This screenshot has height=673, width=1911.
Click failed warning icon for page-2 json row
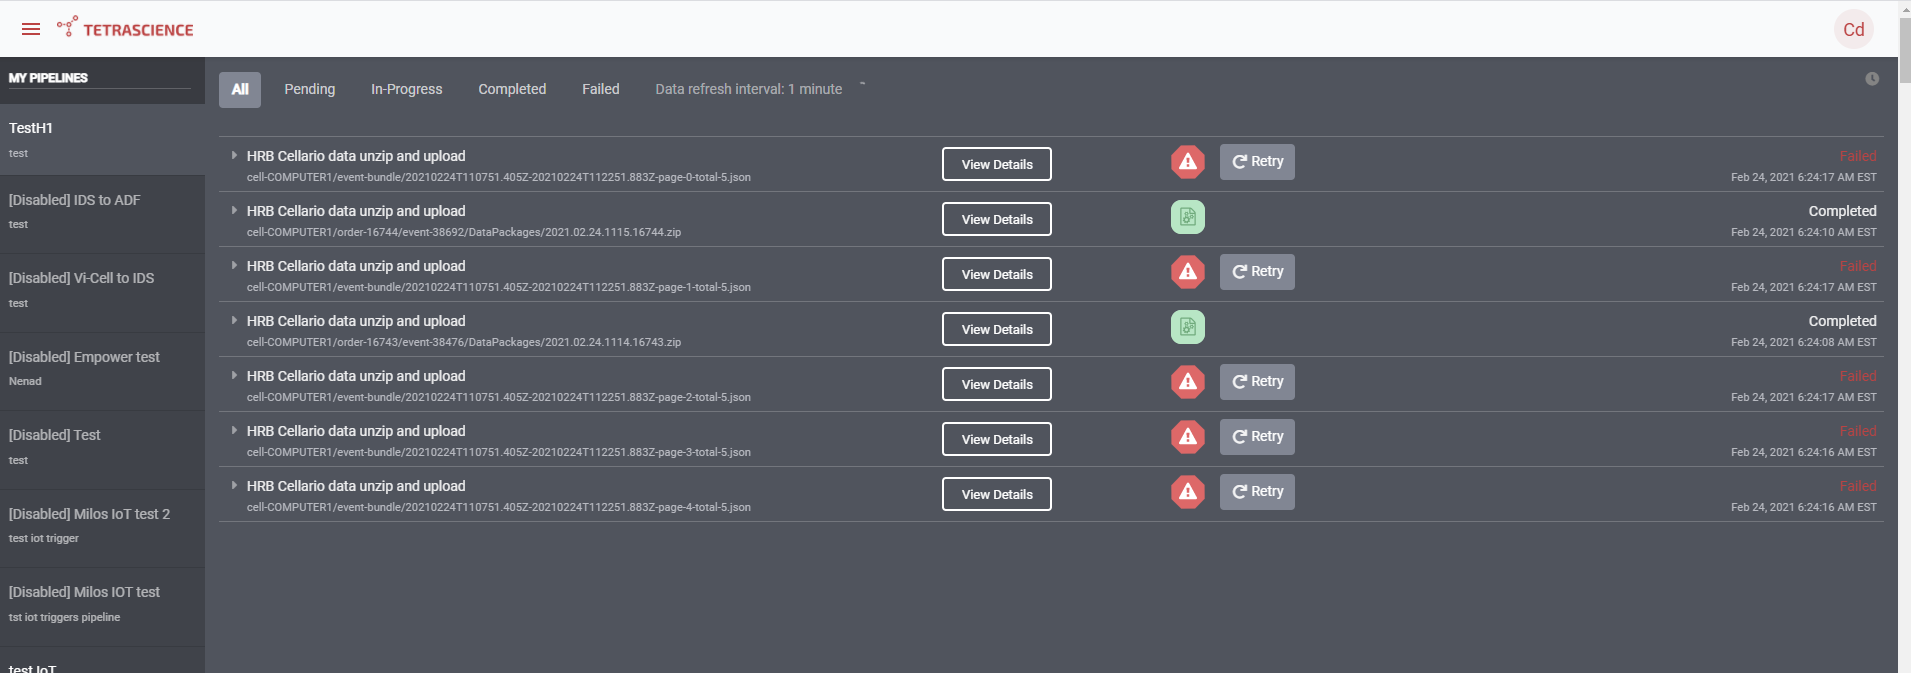pos(1188,382)
